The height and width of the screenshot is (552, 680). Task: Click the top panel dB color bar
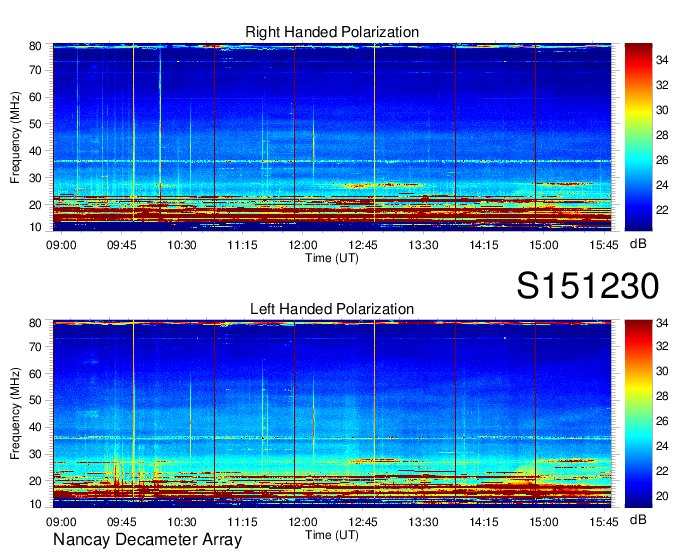[638, 137]
